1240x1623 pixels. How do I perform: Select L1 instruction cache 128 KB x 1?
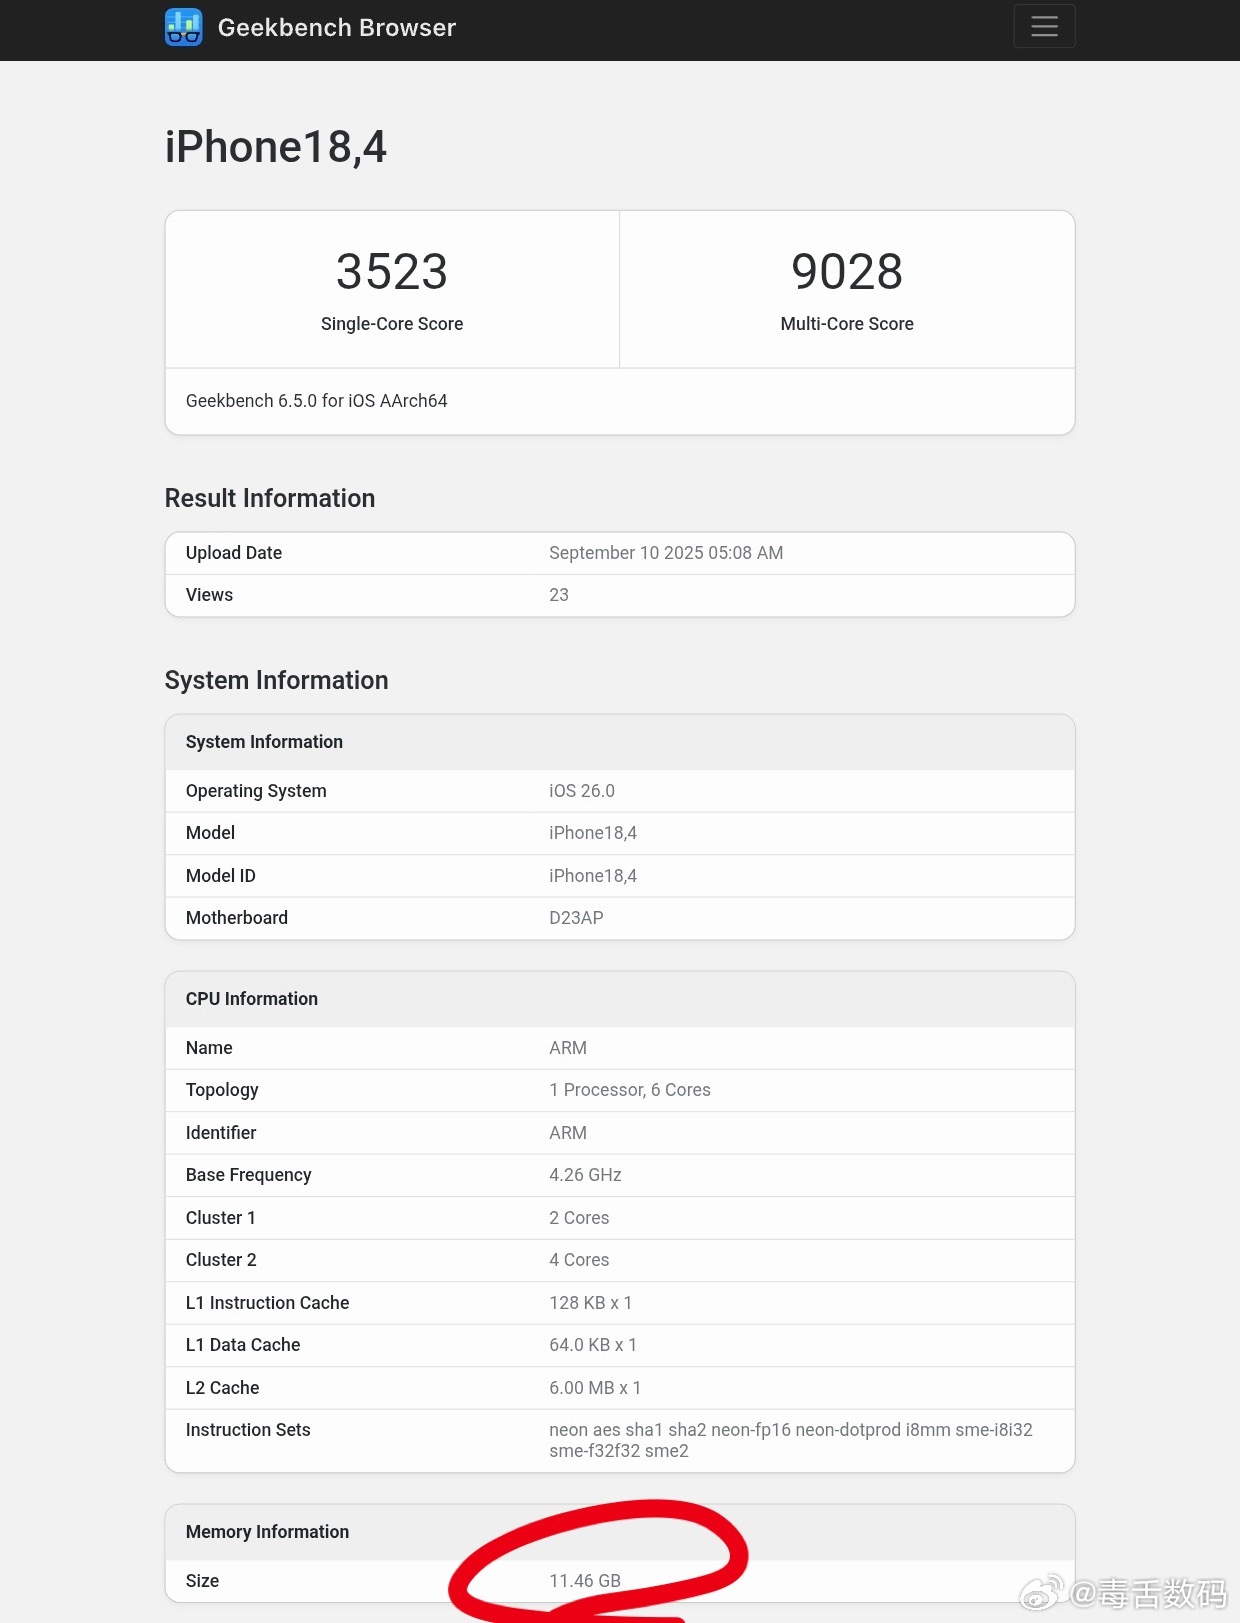click(x=591, y=1303)
